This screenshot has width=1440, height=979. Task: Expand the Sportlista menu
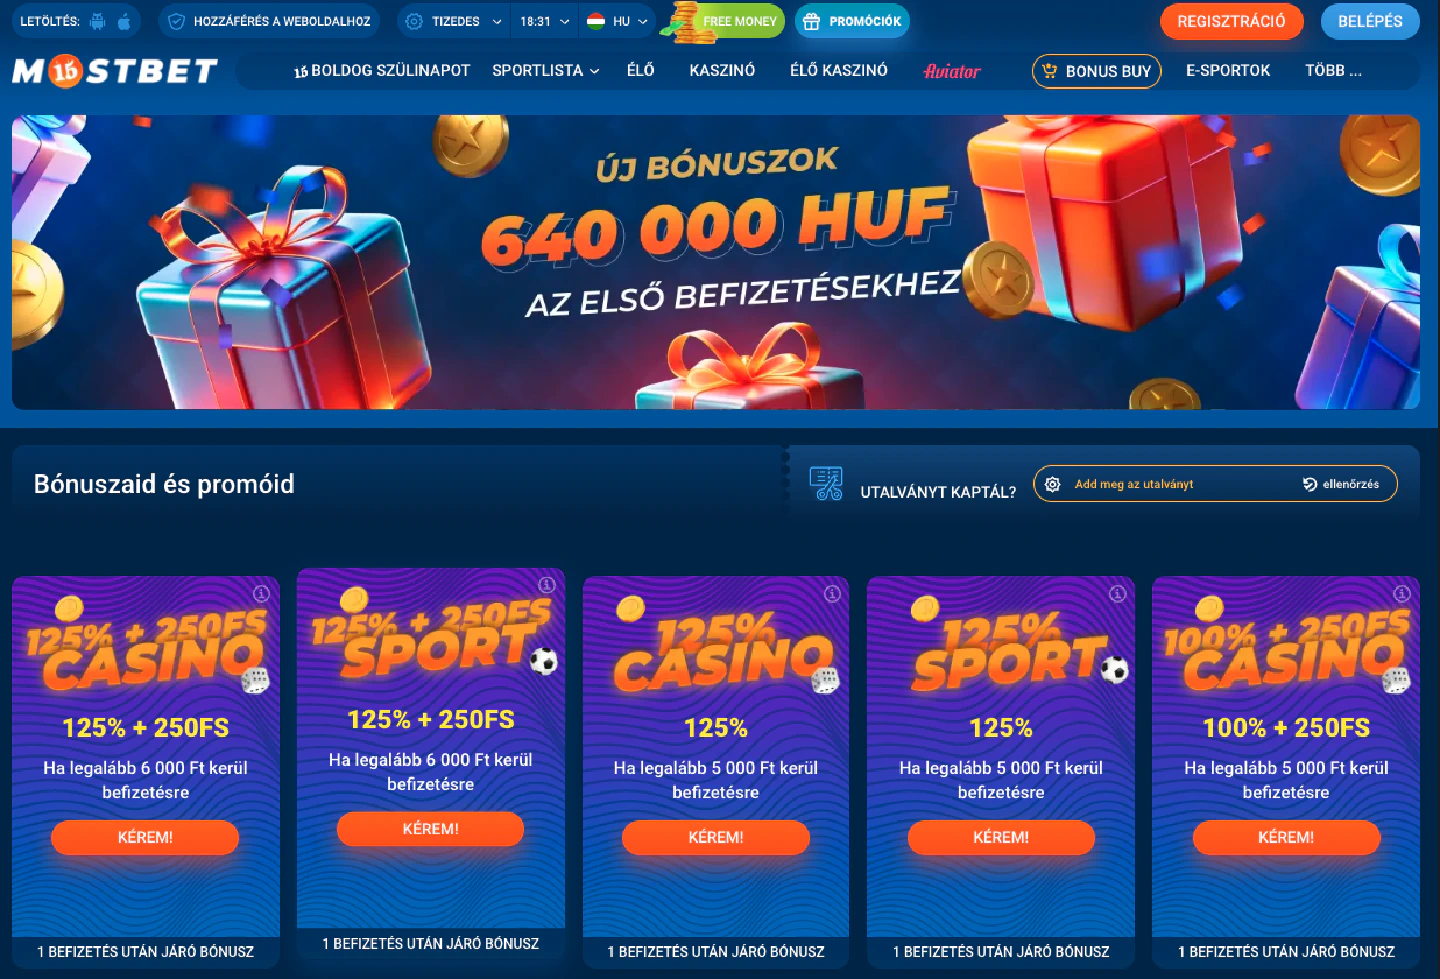tap(546, 71)
